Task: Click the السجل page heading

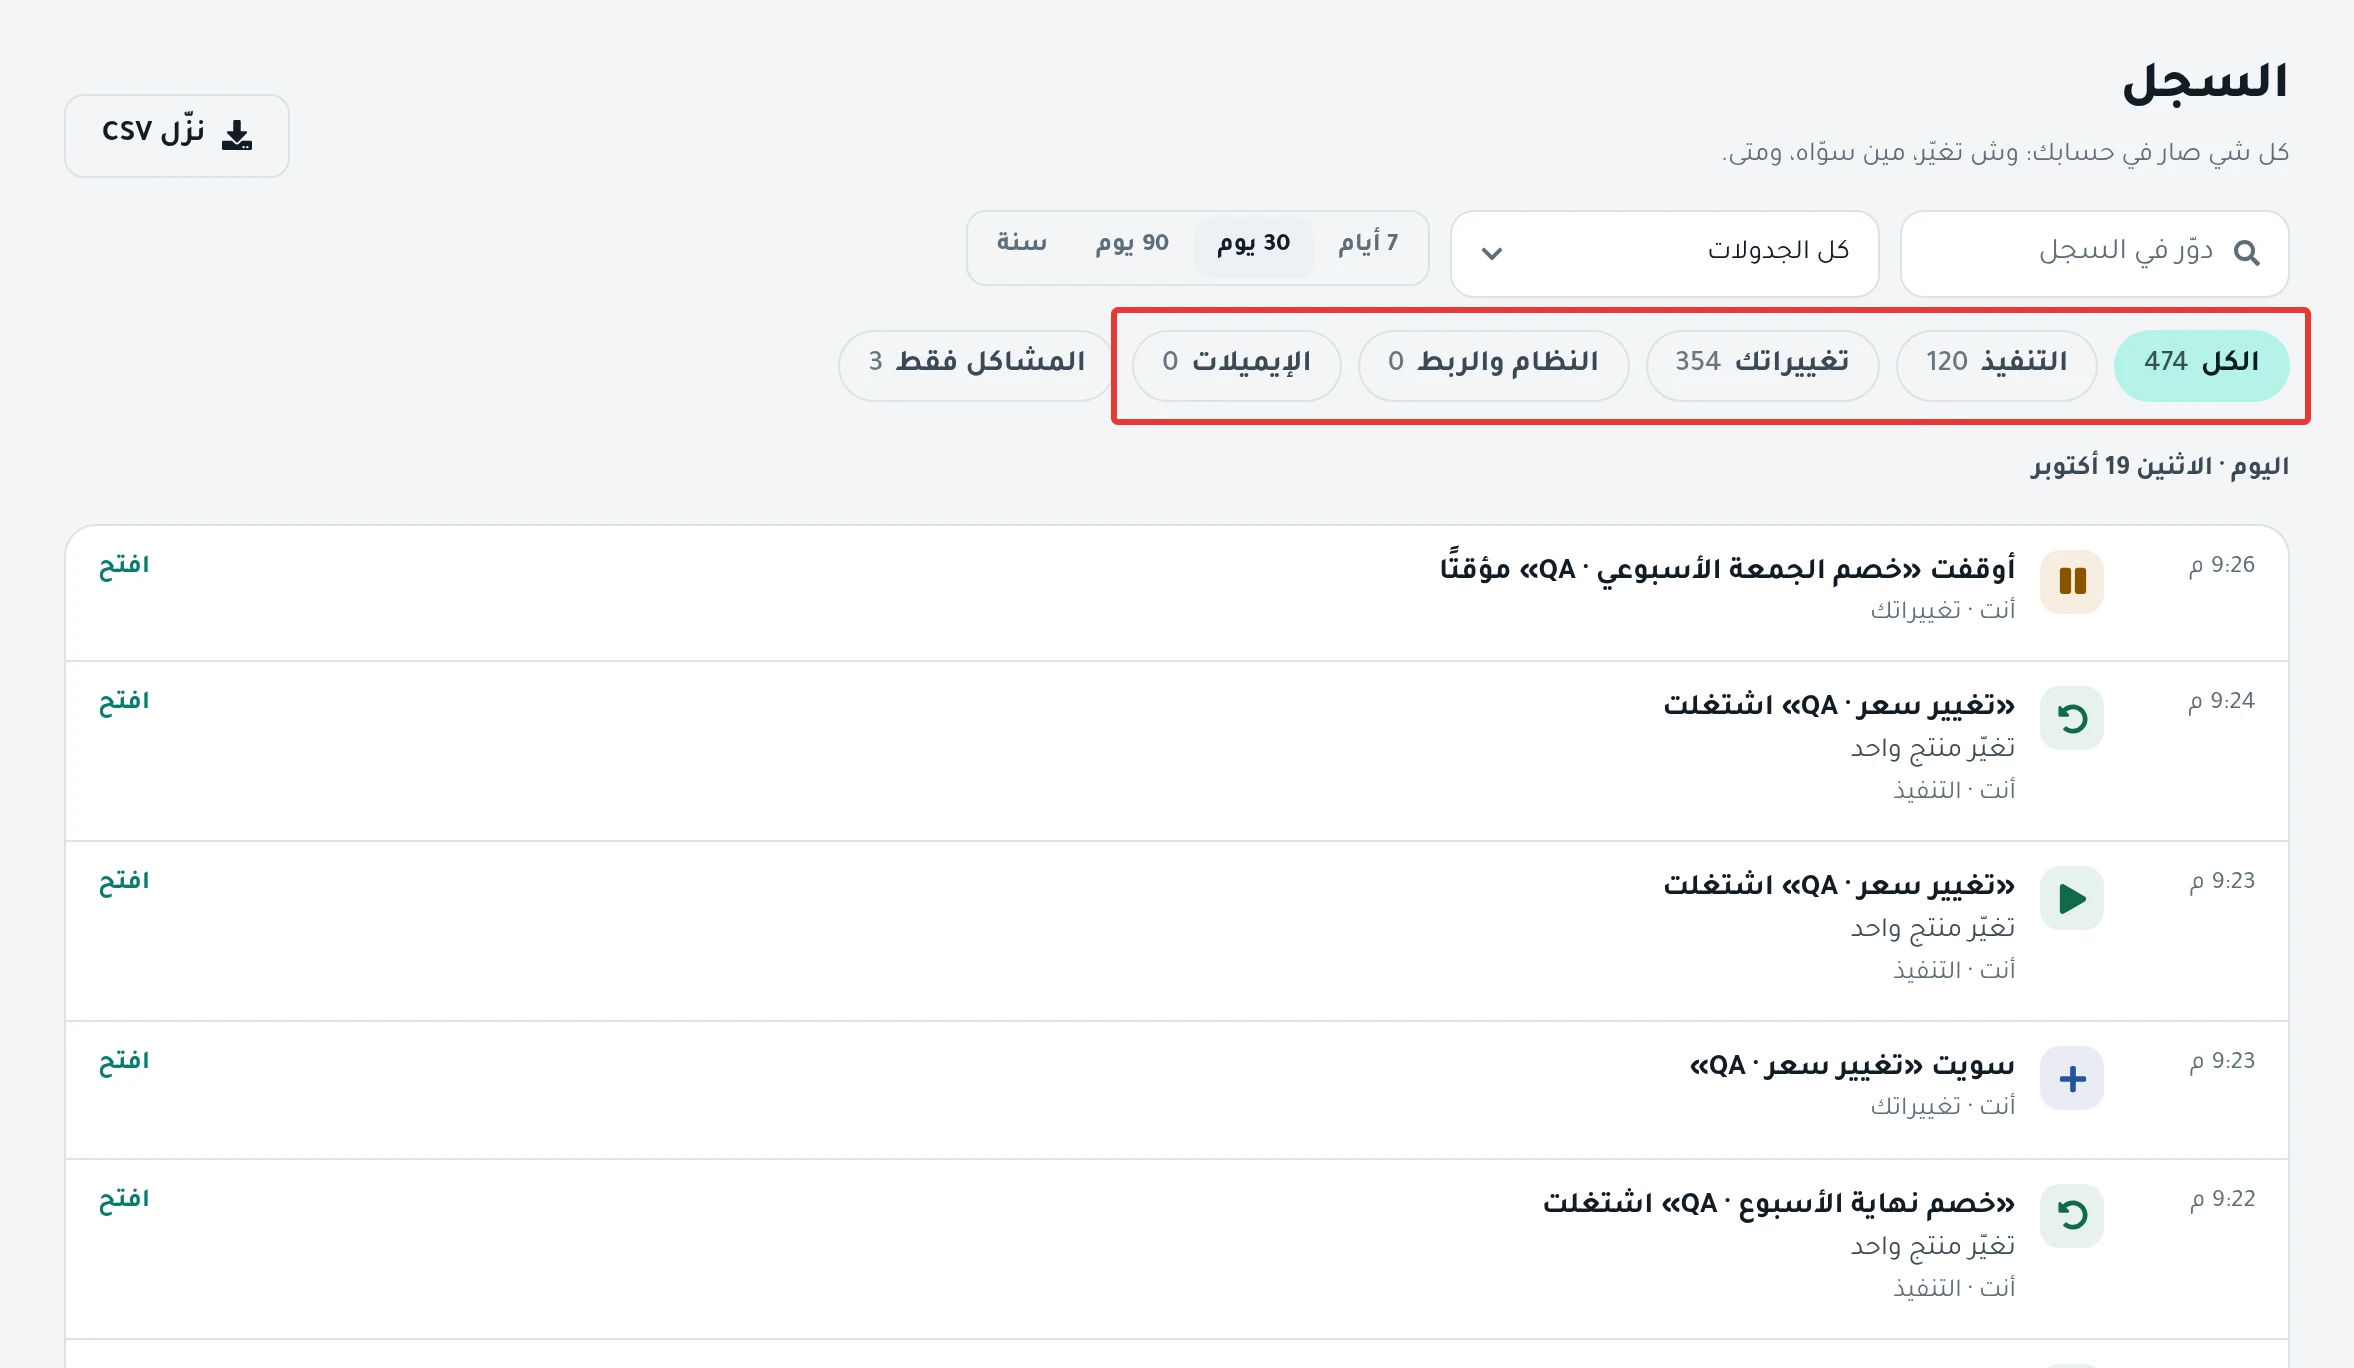Action: (x=2205, y=81)
